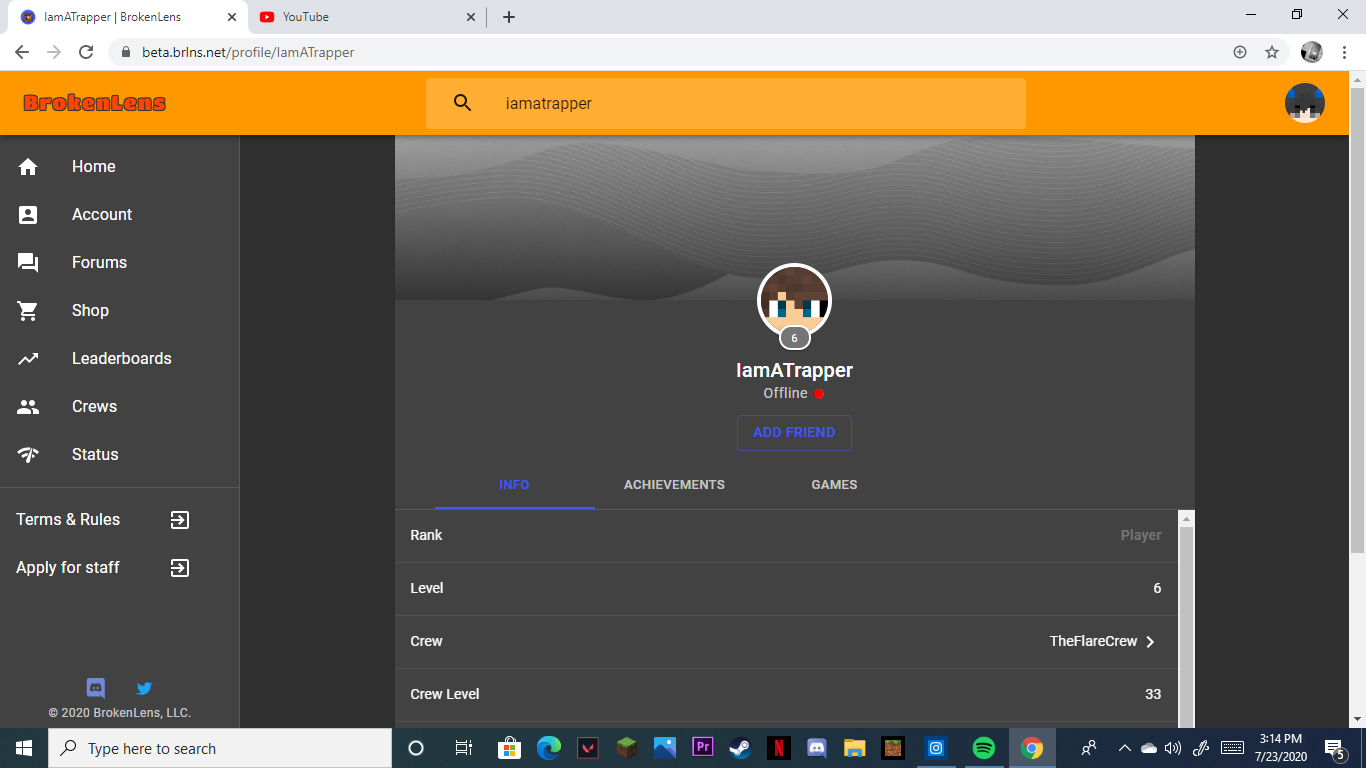This screenshot has width=1366, height=768.
Task: Bookmark this page with the star
Action: click(1272, 52)
